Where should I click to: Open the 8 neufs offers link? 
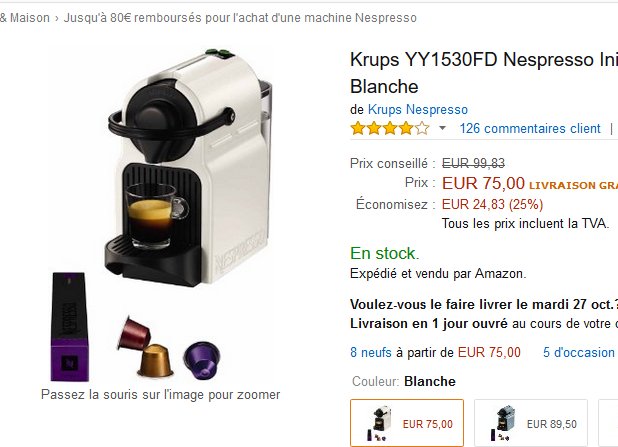tap(371, 352)
